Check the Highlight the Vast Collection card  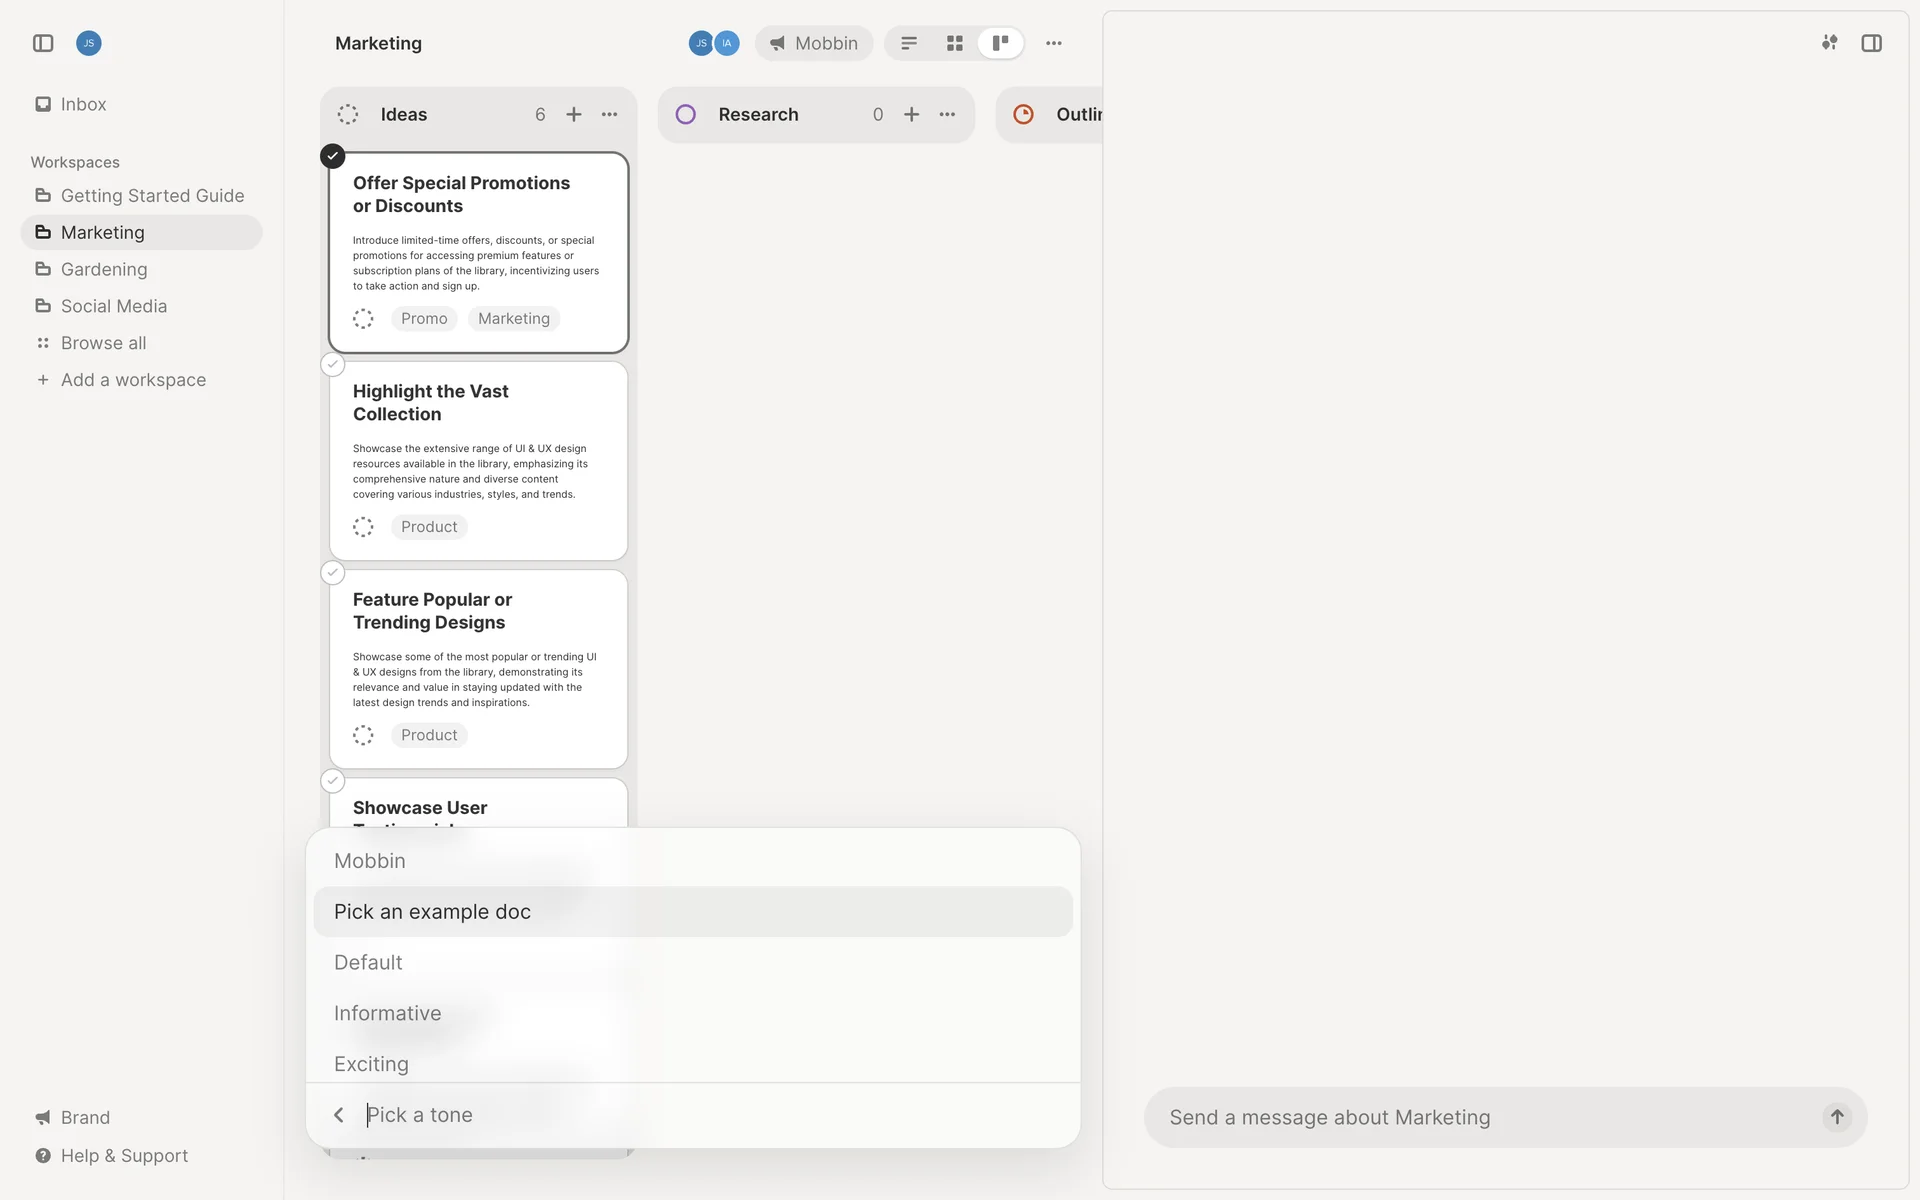tap(333, 365)
